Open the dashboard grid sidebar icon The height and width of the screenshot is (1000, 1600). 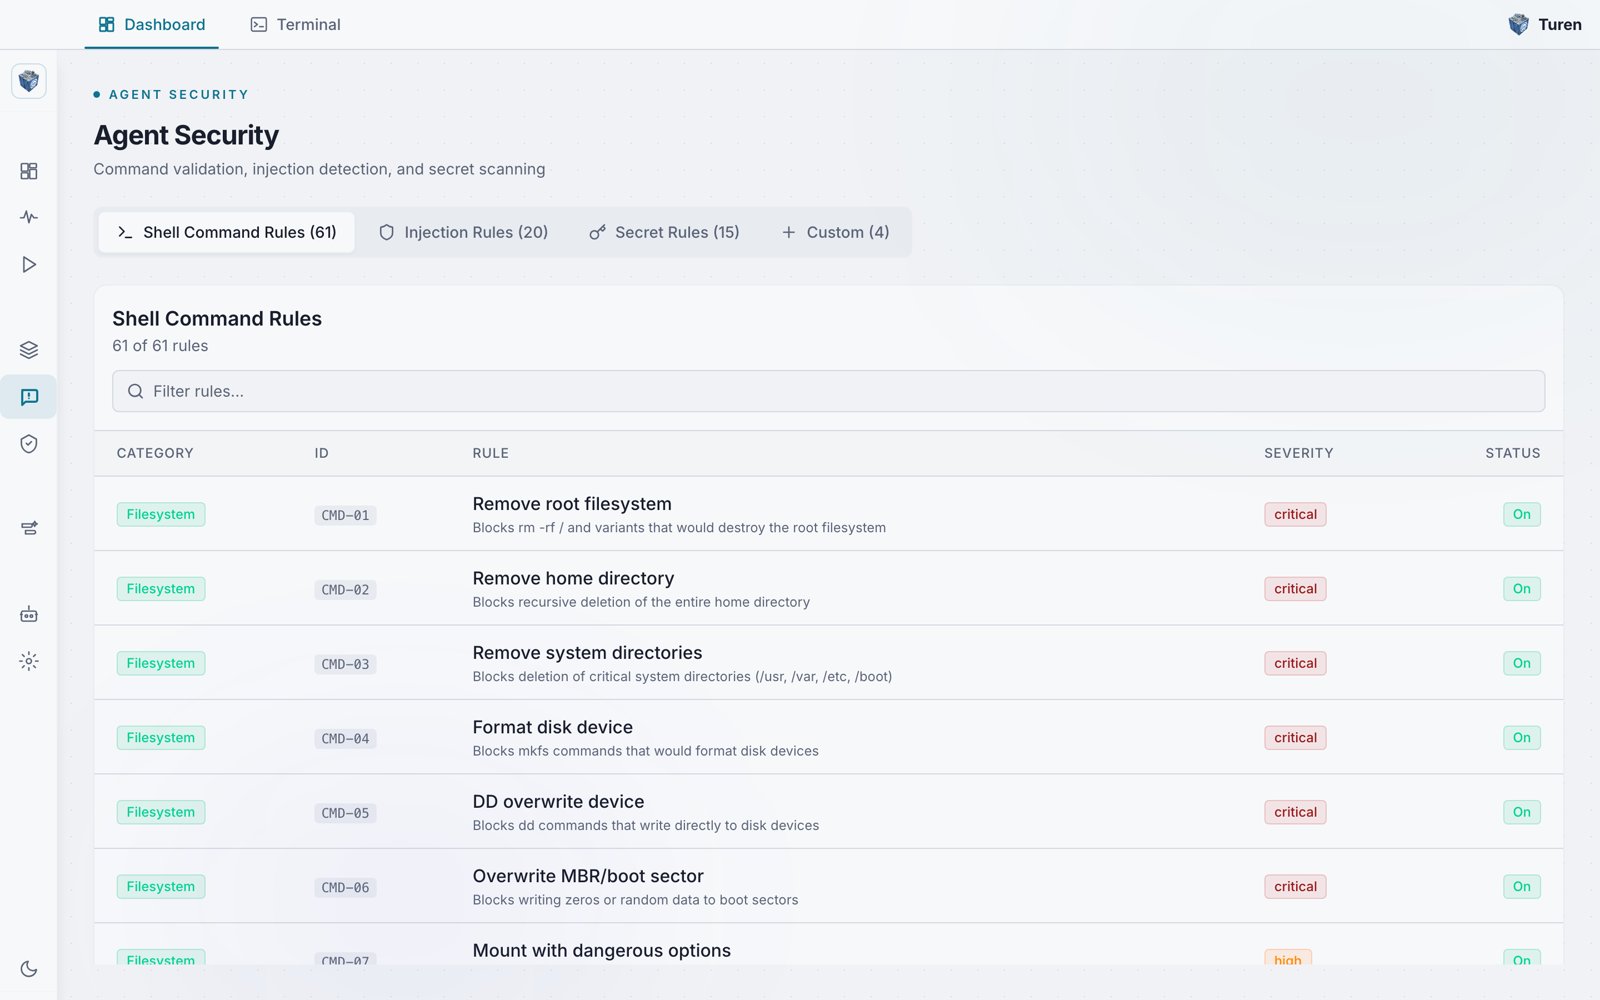(x=29, y=171)
